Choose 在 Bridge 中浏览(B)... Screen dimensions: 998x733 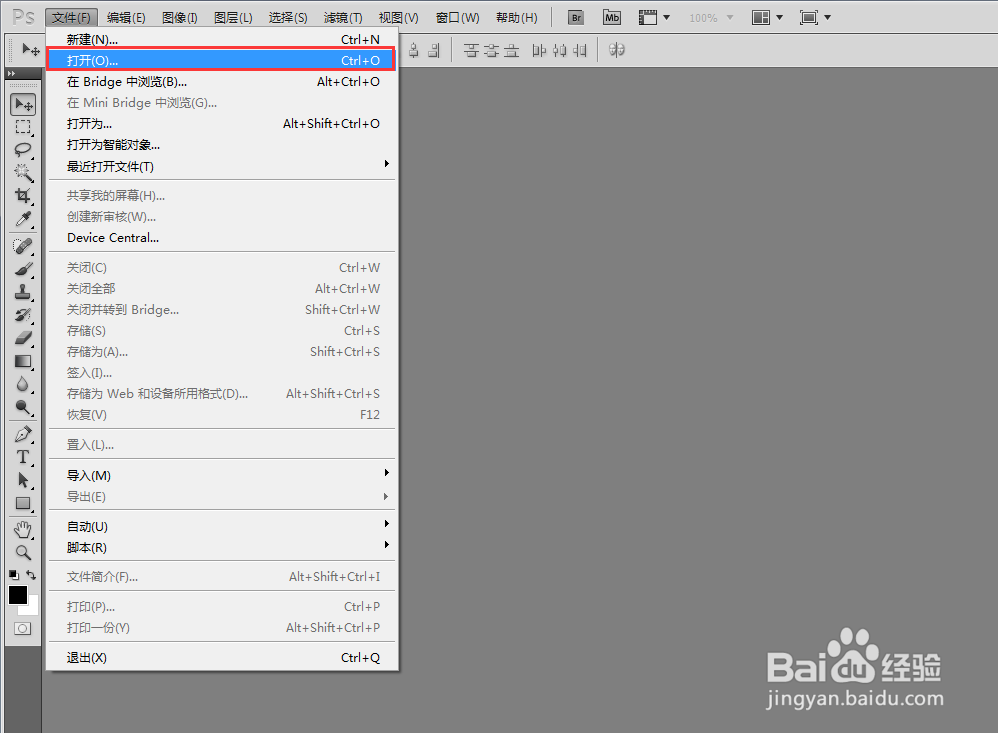pyautogui.click(x=221, y=81)
